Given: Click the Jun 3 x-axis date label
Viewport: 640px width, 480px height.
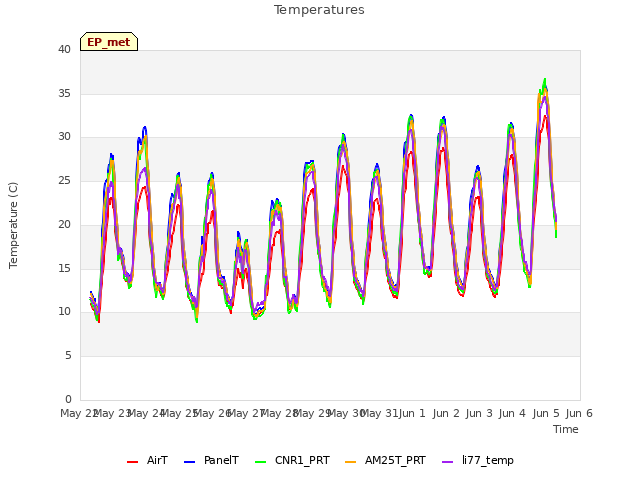Looking at the screenshot, I should [x=479, y=413].
